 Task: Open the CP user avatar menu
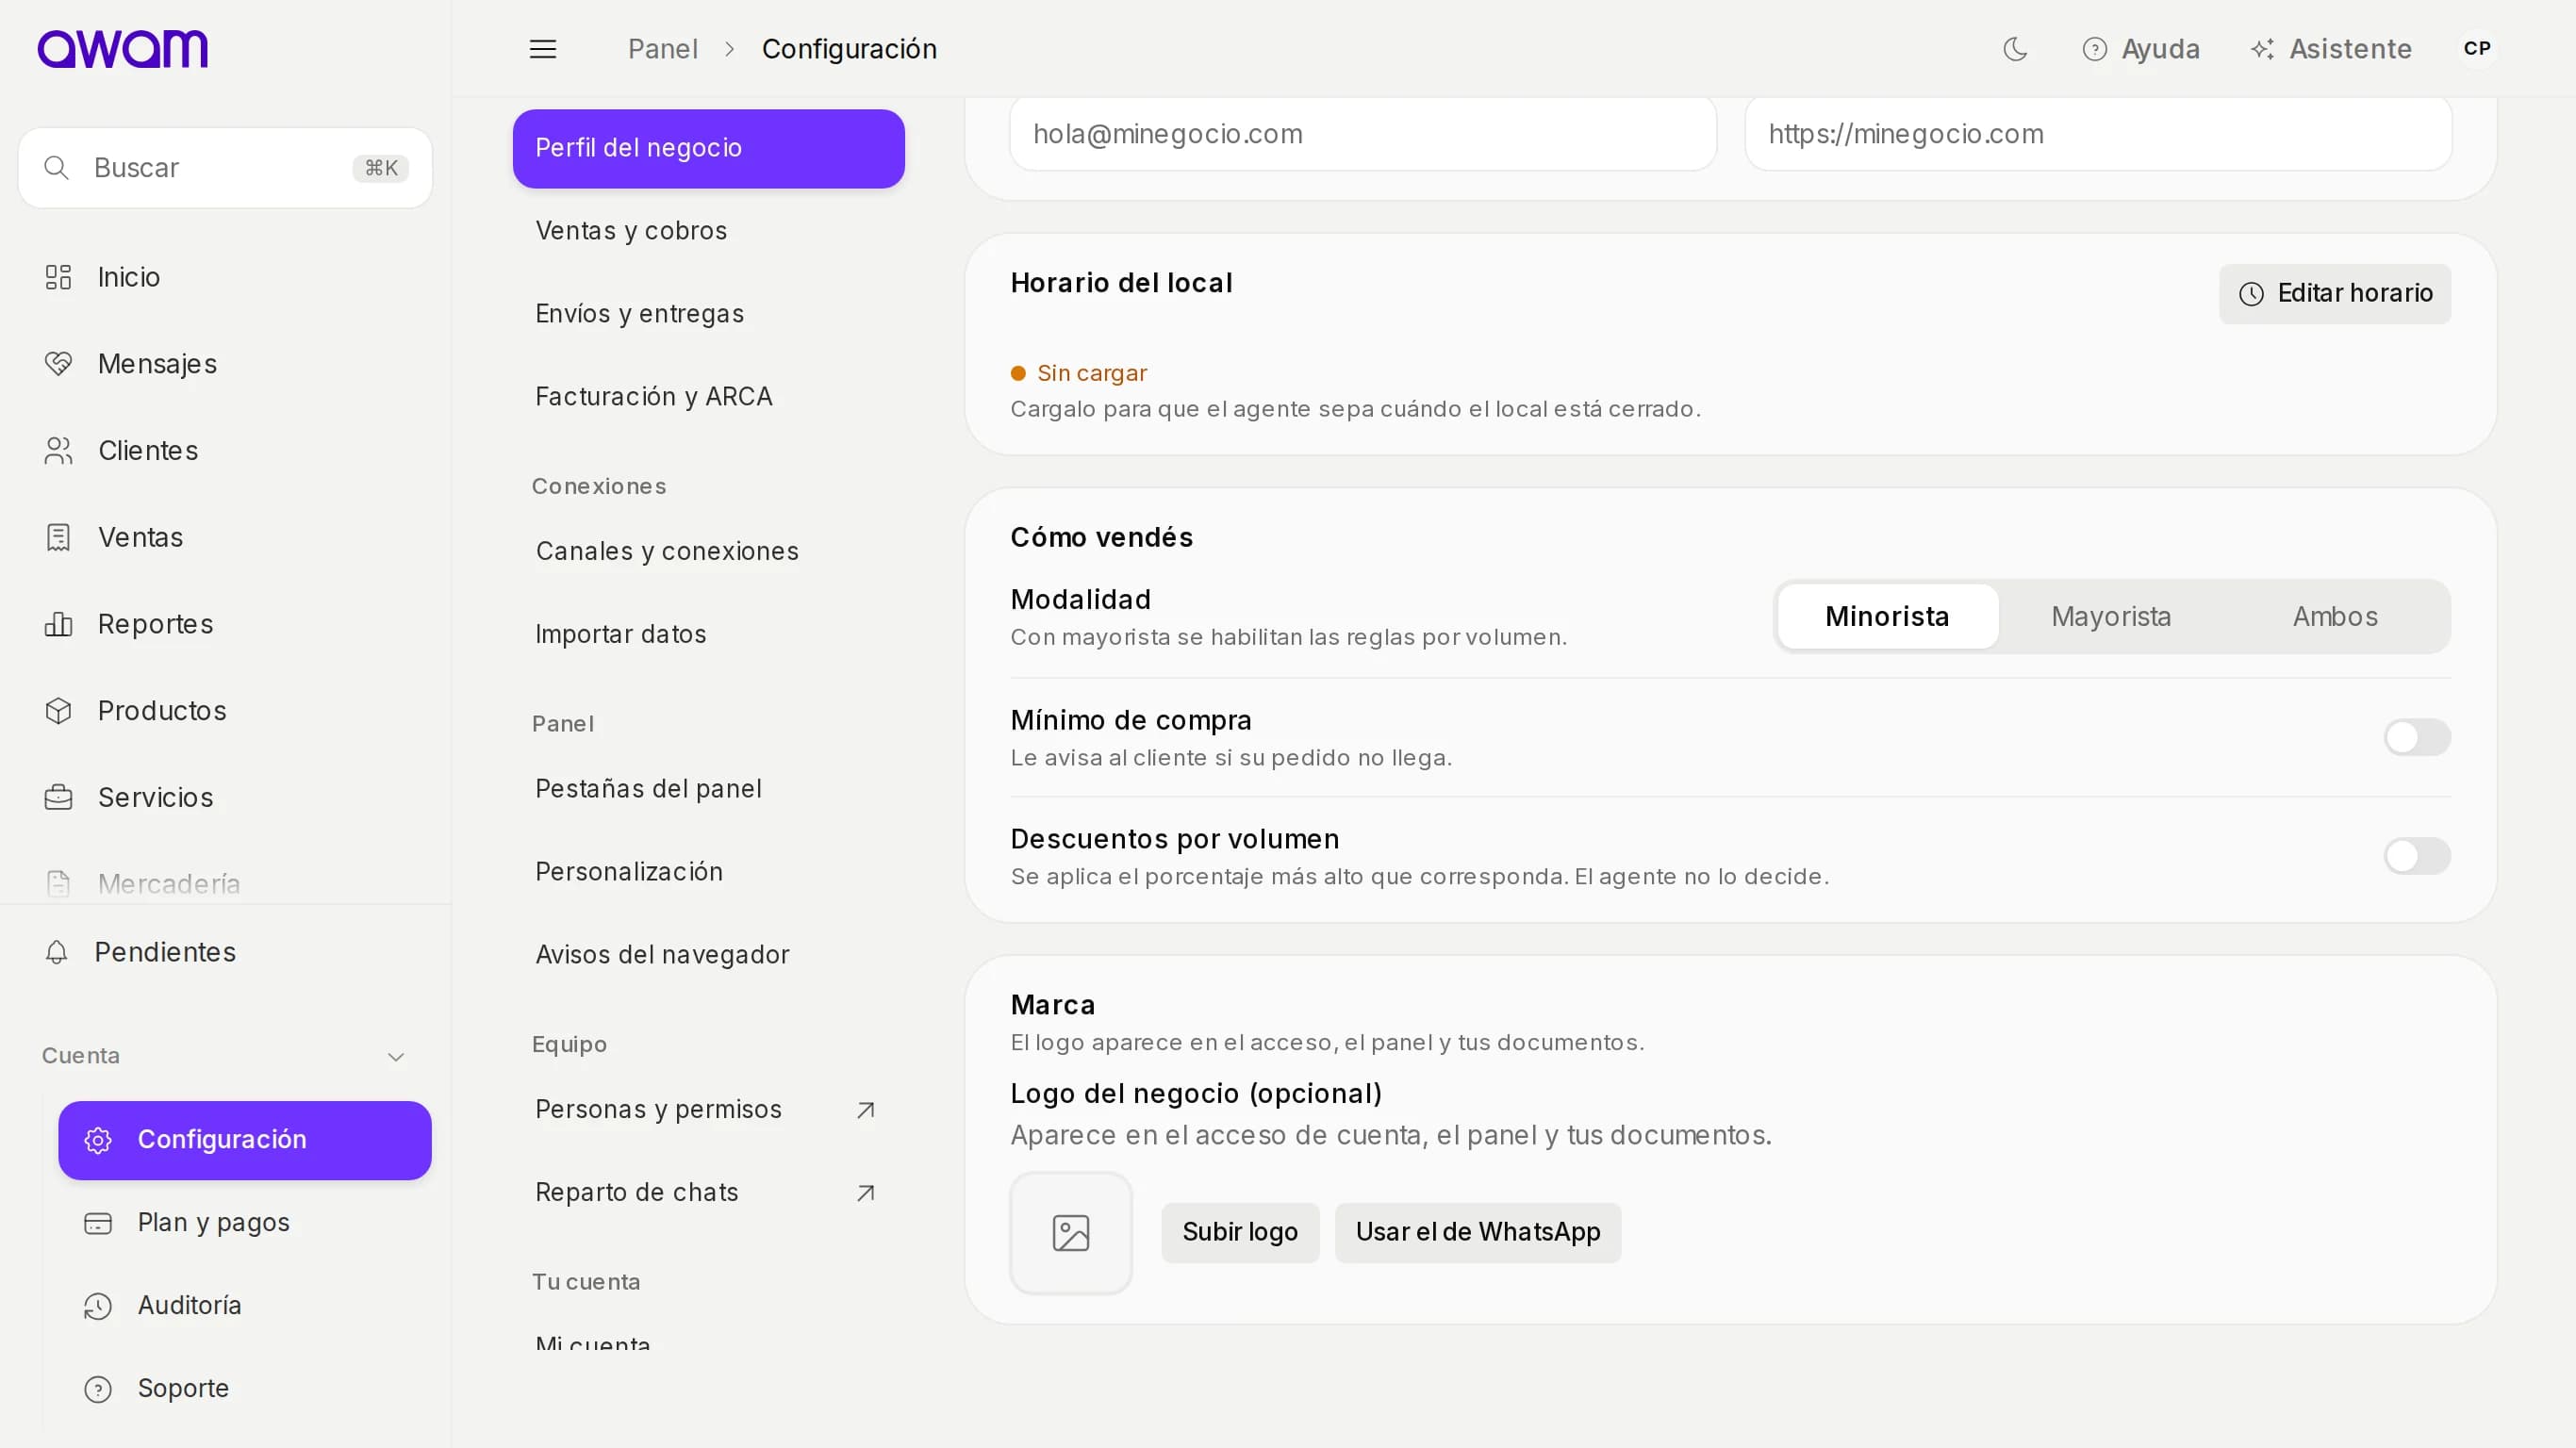pyautogui.click(x=2477, y=49)
